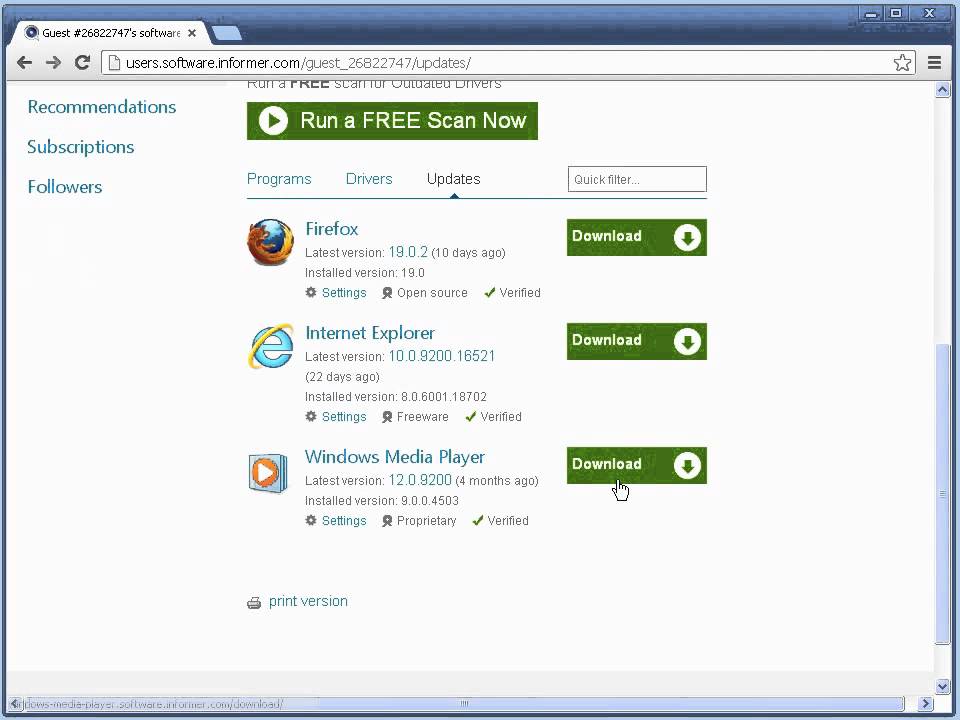
Task: Reload the page with the refresh icon
Action: click(x=82, y=62)
